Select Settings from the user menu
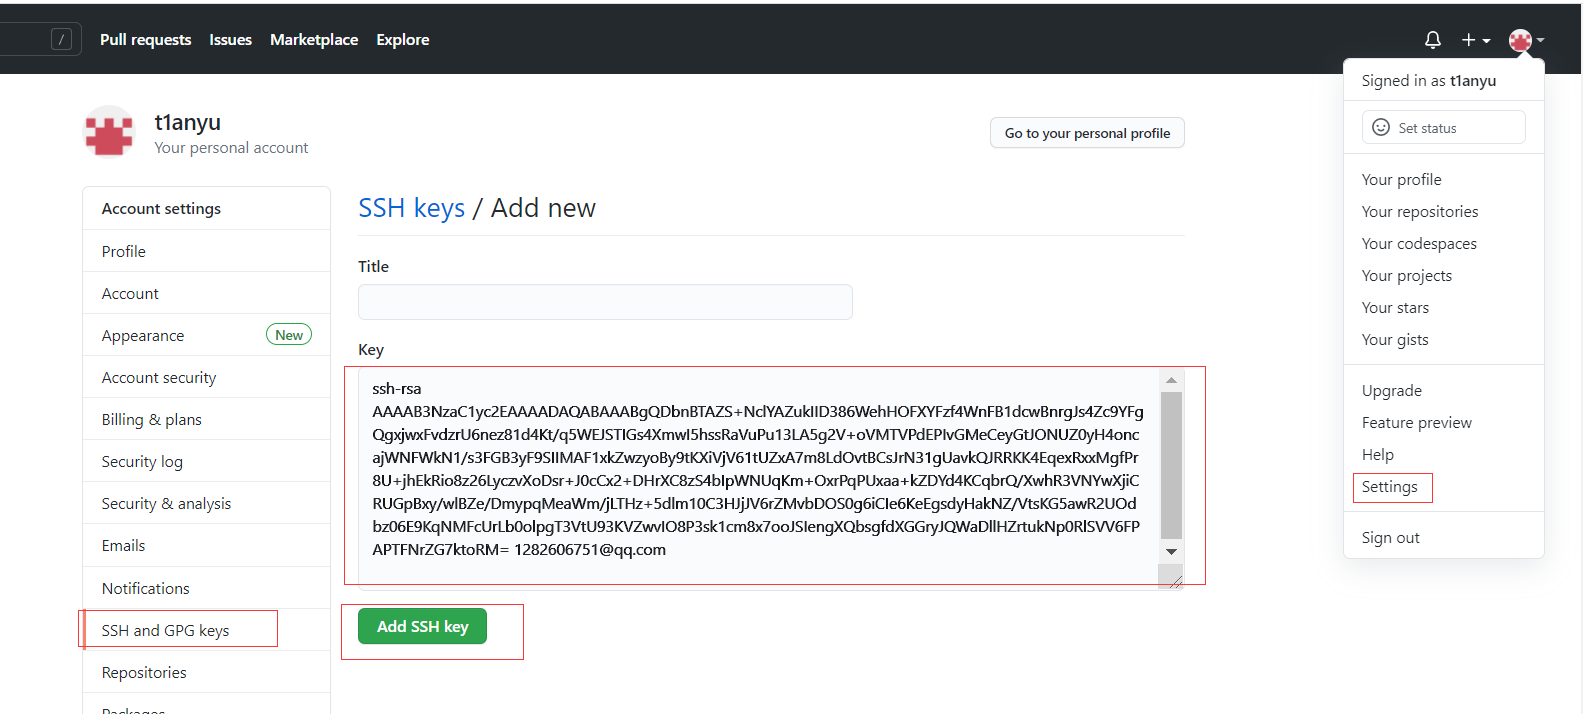Screen dimensions: 1583x714 point(1389,487)
